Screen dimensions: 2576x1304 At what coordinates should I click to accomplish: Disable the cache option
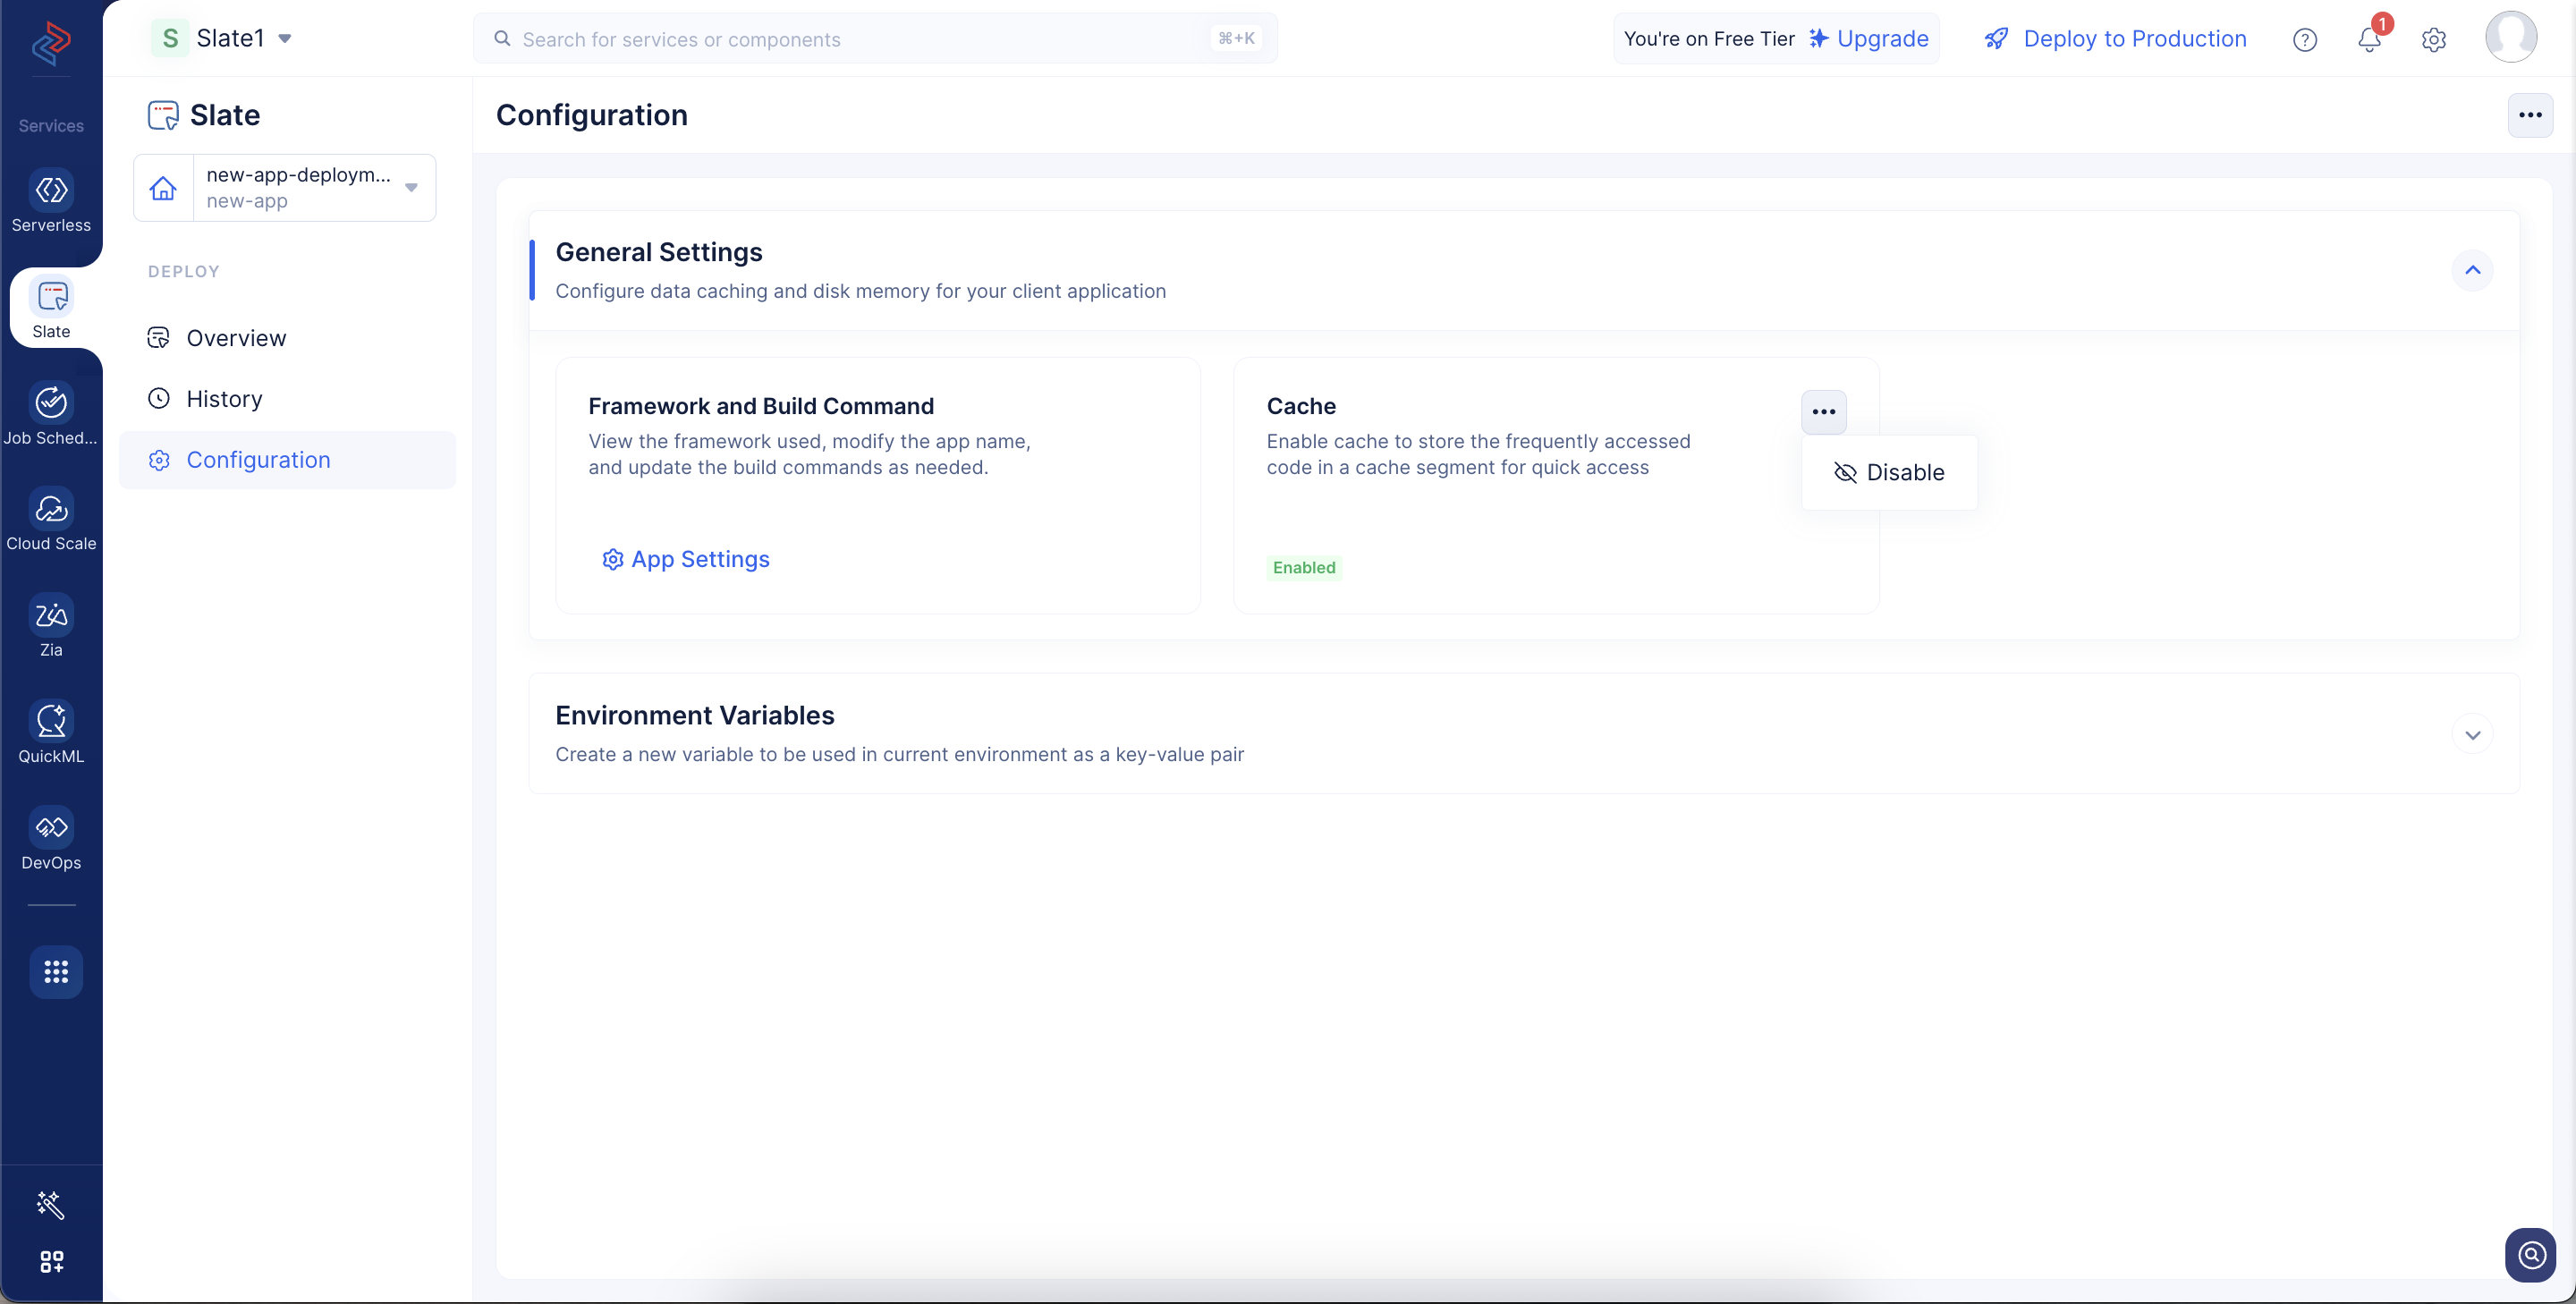[1889, 472]
